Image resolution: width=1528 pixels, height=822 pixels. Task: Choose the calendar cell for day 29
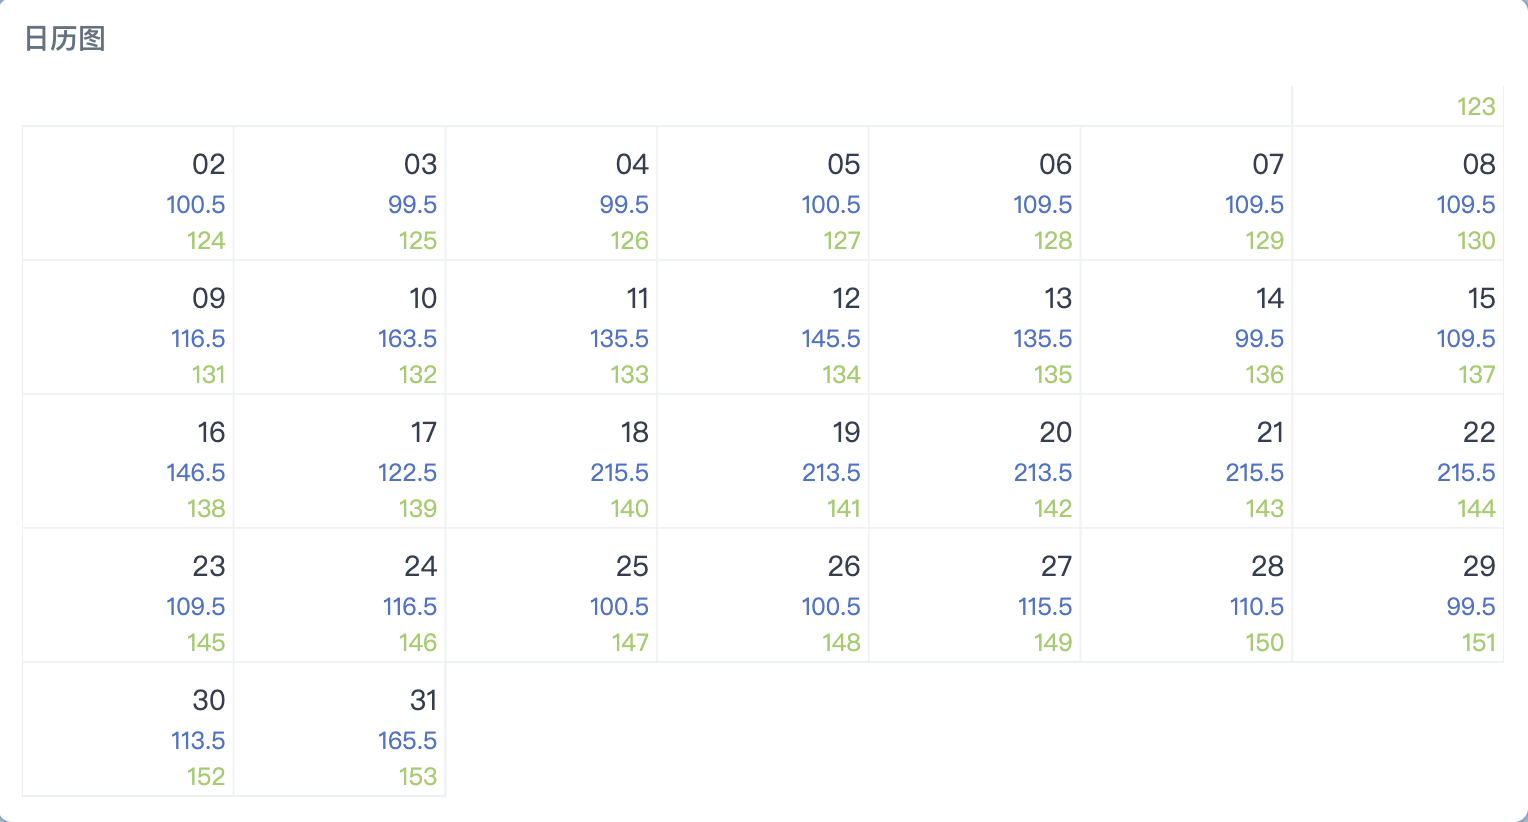(1398, 595)
